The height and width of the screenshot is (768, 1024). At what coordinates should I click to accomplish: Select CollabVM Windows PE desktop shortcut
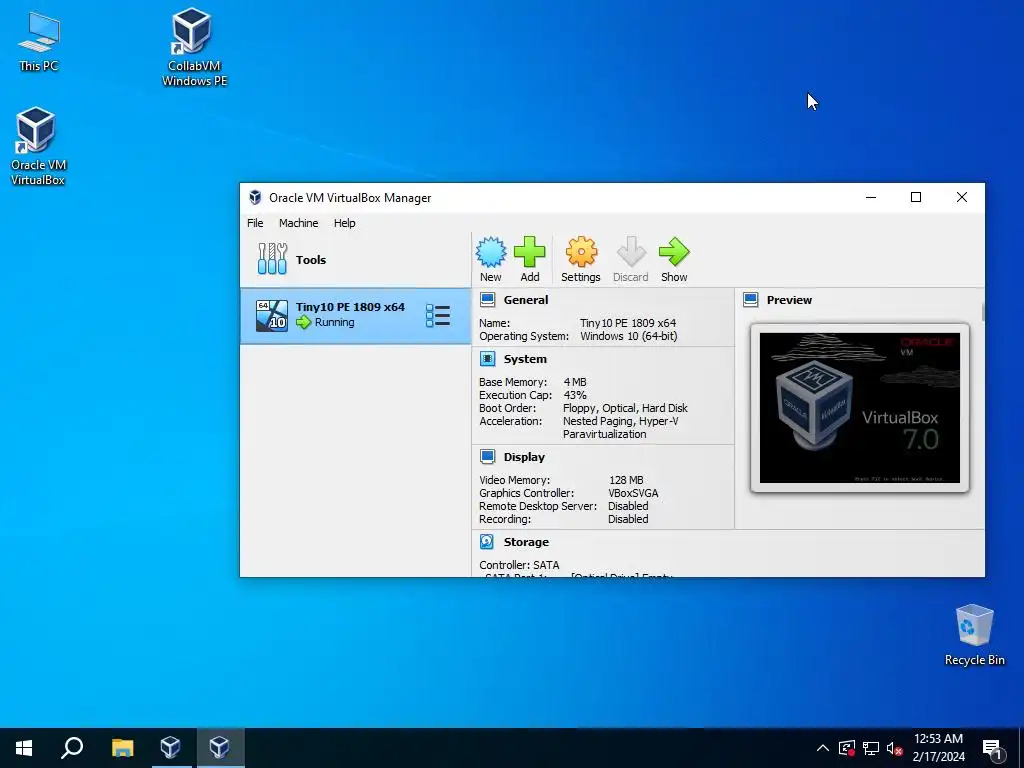pos(194,48)
